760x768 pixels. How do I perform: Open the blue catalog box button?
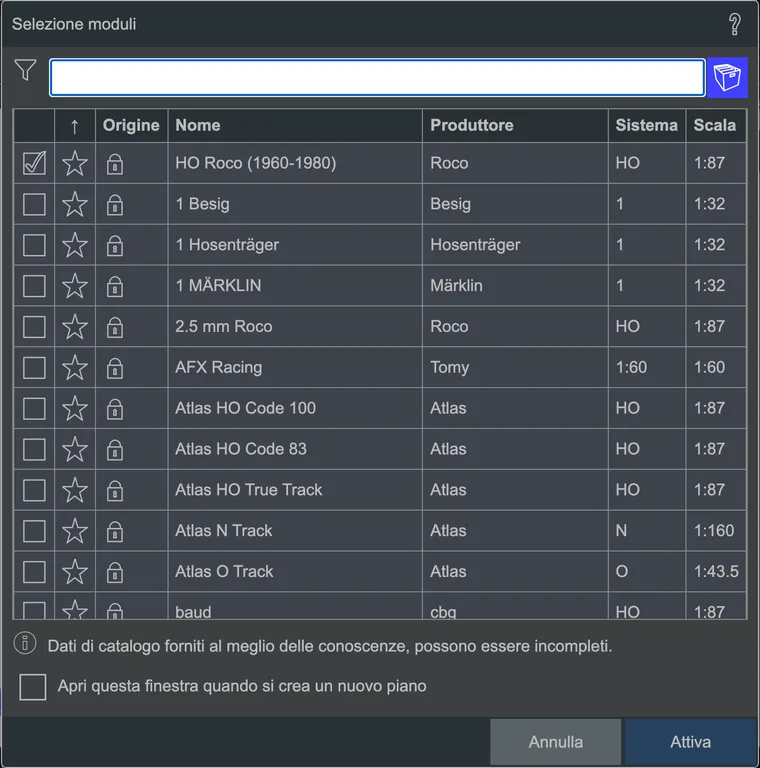tap(727, 77)
